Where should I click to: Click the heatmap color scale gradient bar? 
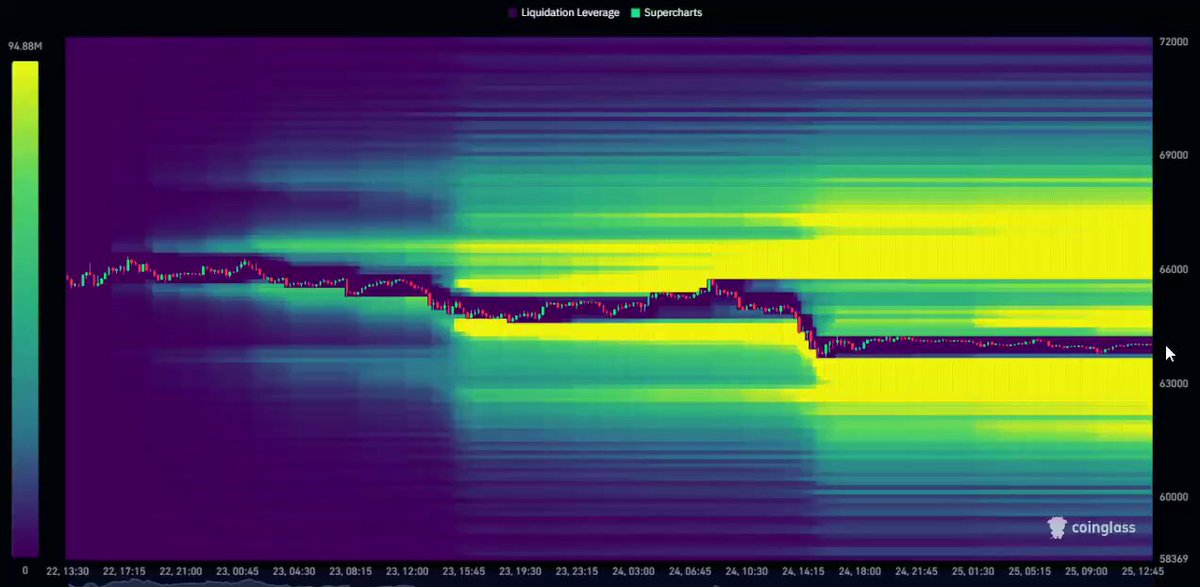[25, 309]
